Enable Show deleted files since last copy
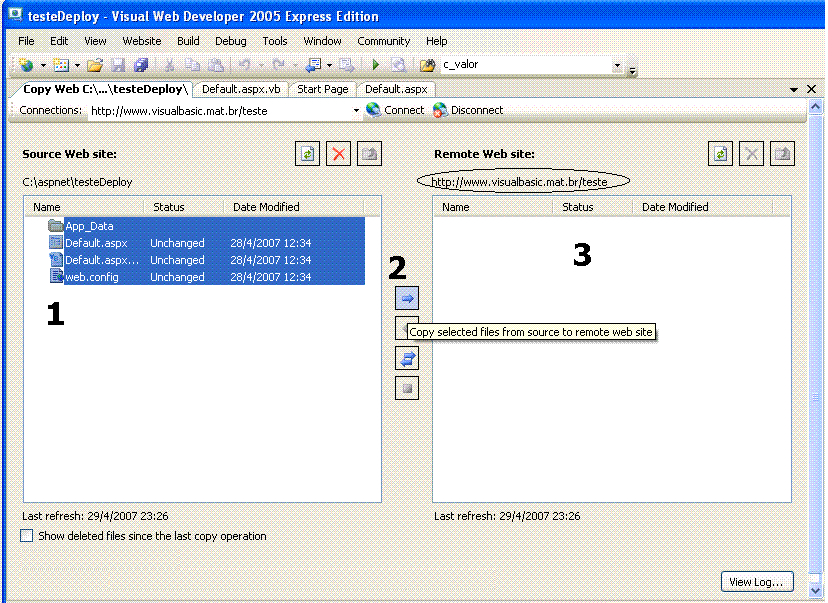This screenshot has height=603, width=828. (x=27, y=536)
